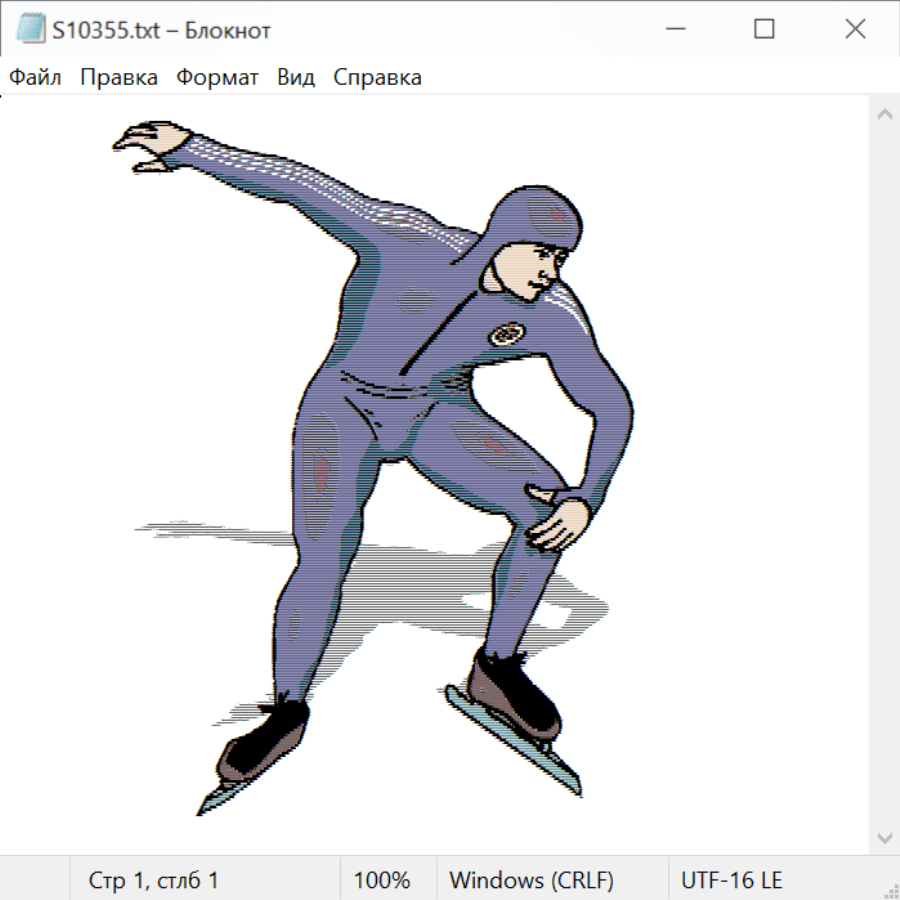The height and width of the screenshot is (900, 900).
Task: Click the Notepad icon in the title bar
Action: (x=31, y=30)
